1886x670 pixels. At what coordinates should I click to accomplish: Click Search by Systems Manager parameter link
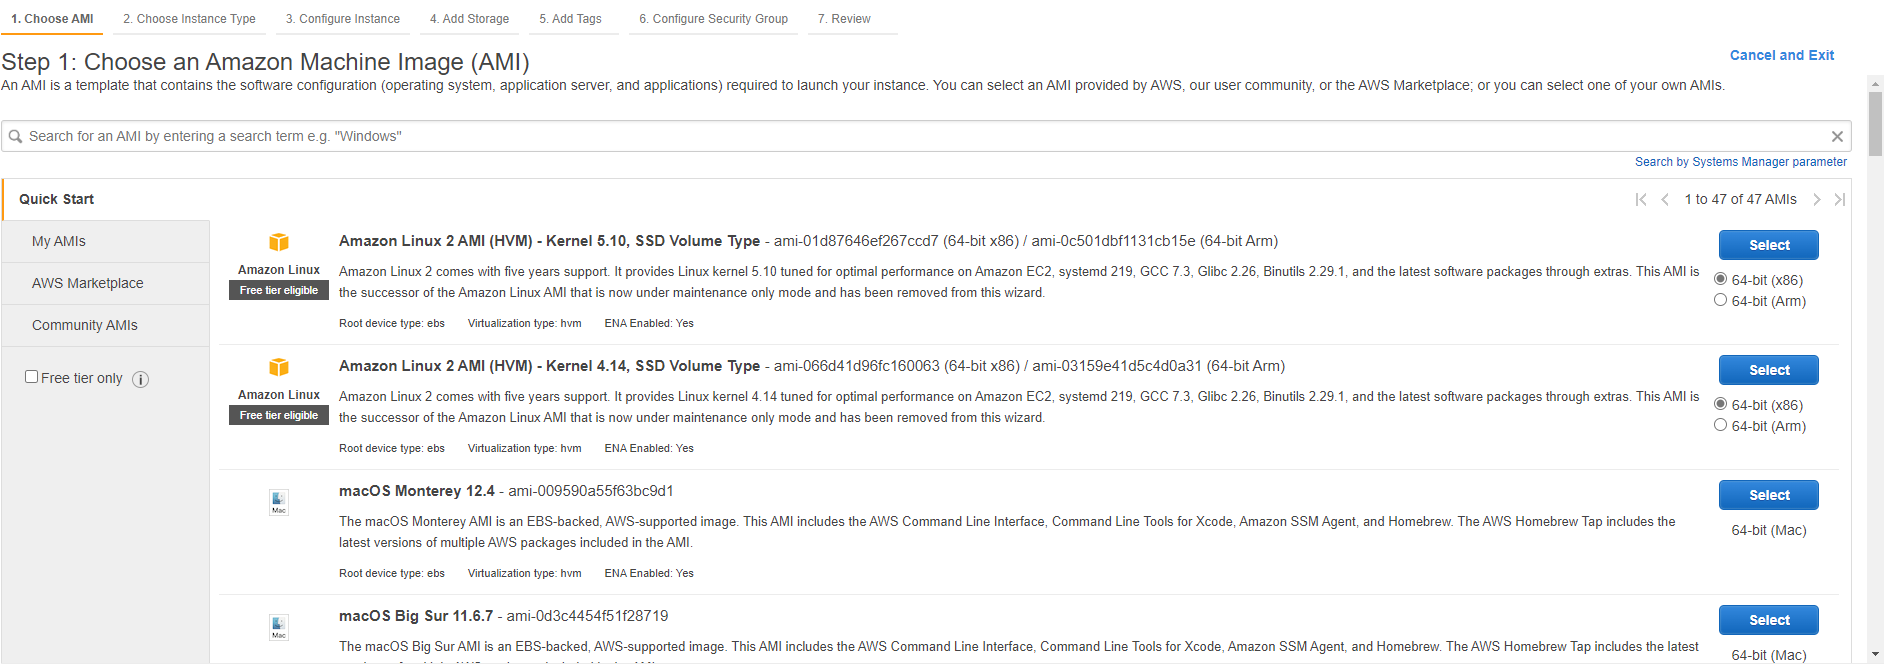(x=1741, y=162)
